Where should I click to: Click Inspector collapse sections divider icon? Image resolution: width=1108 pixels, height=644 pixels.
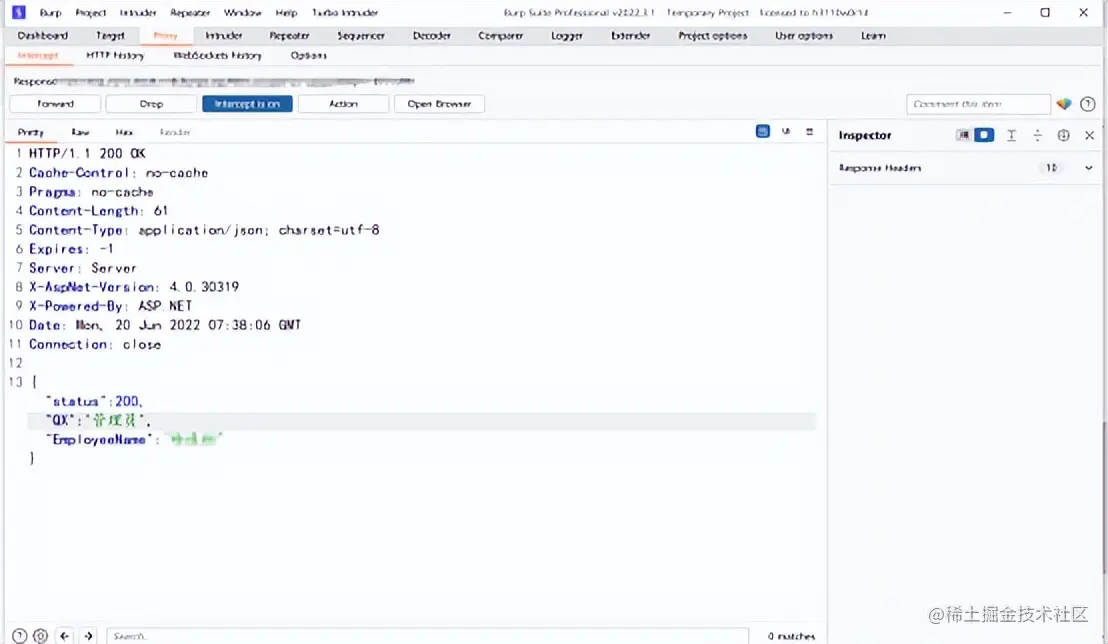coord(1037,135)
